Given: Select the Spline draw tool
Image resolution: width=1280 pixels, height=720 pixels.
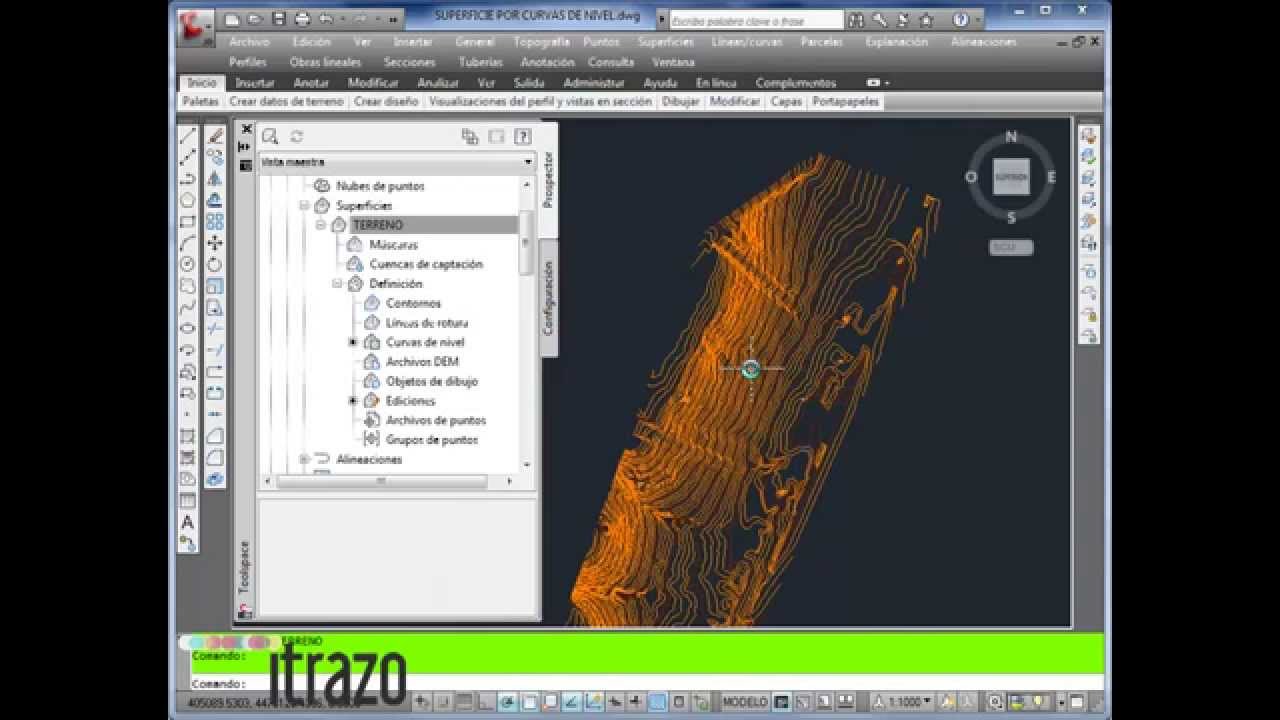Looking at the screenshot, I should [187, 307].
